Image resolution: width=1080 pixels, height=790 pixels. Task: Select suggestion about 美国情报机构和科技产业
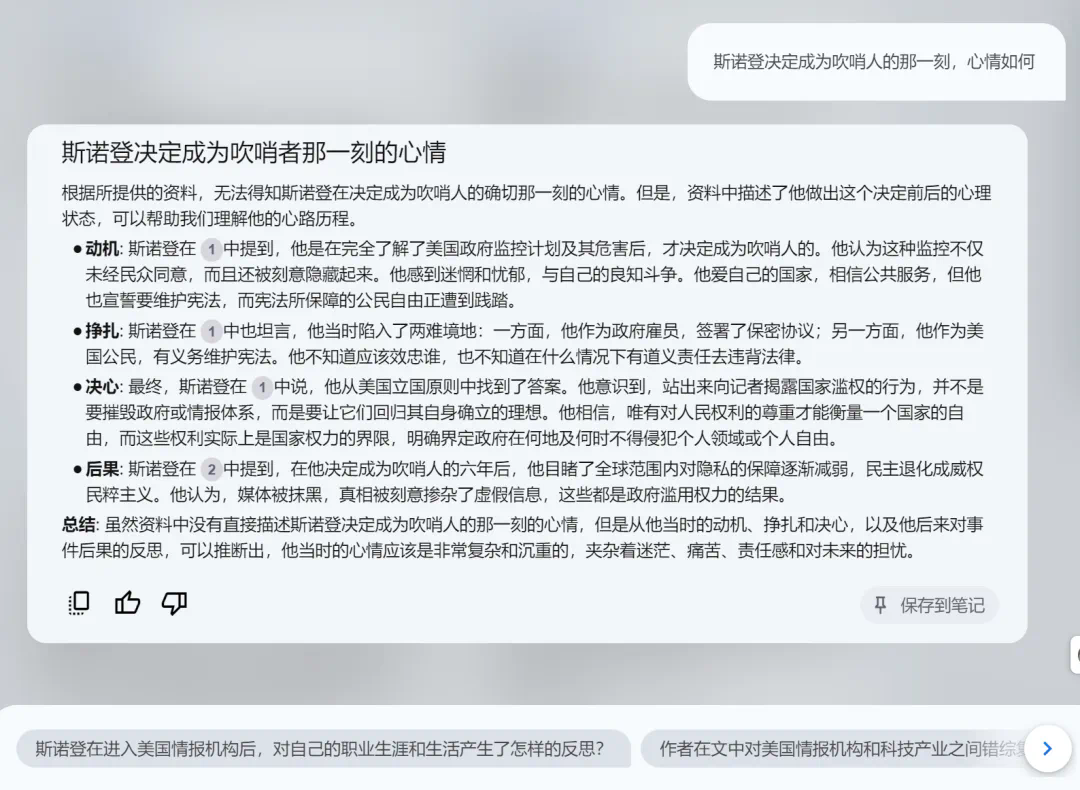pos(840,749)
